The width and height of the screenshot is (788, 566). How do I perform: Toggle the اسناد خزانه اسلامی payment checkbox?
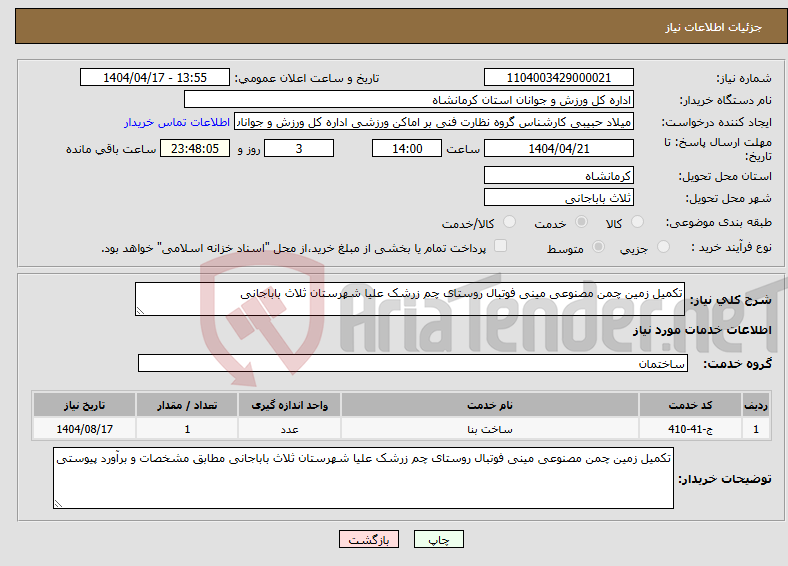pyautogui.click(x=500, y=246)
